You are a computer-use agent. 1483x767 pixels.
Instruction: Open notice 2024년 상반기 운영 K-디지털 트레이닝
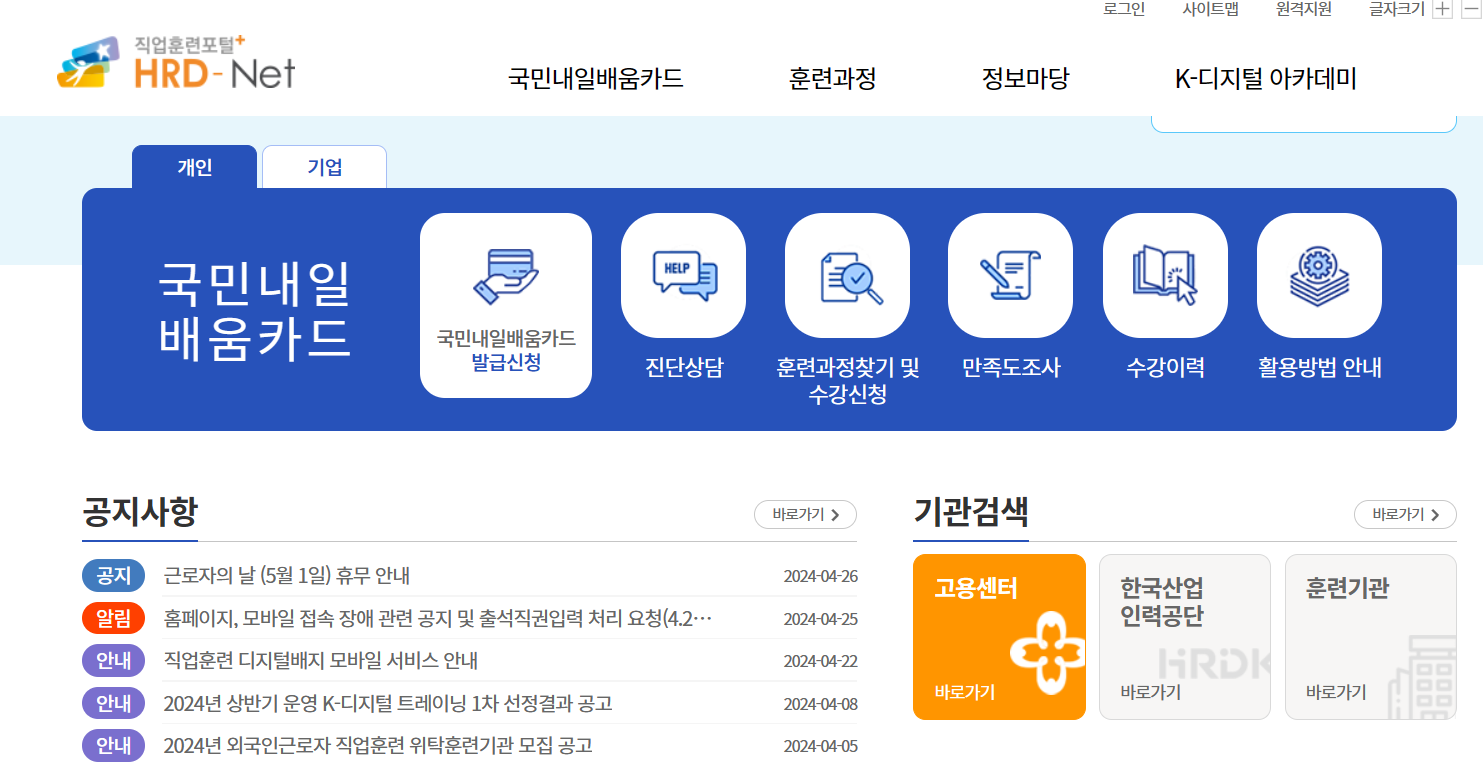point(388,704)
